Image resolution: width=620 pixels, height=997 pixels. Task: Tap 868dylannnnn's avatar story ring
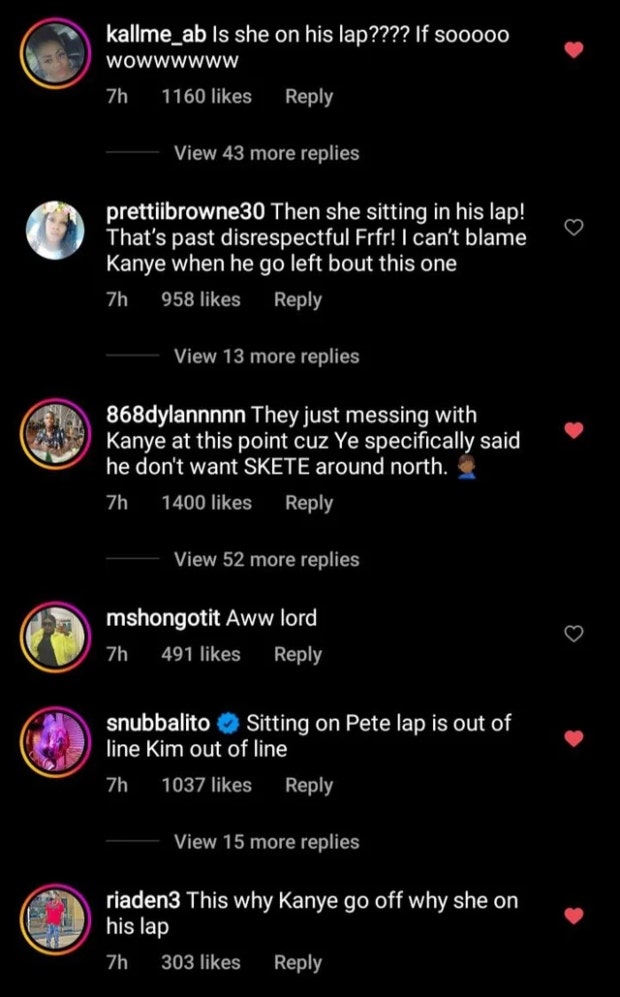coord(54,433)
